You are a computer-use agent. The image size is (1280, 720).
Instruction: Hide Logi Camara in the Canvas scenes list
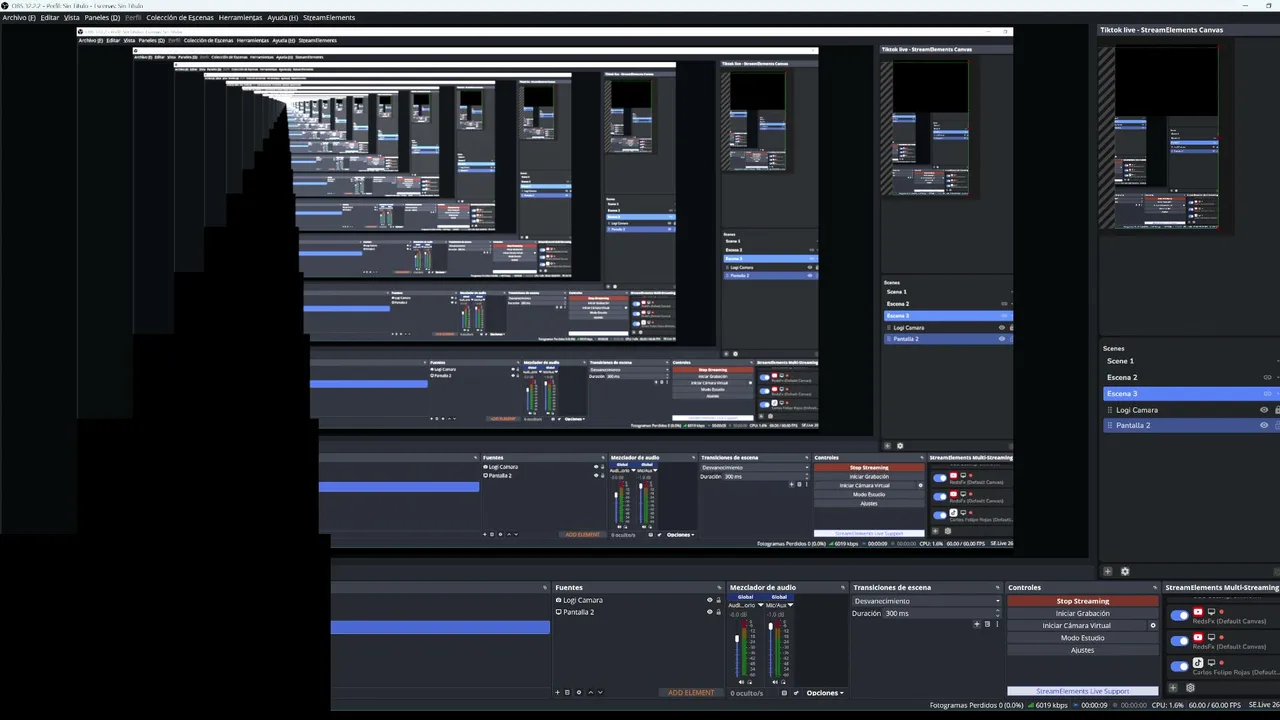tap(1264, 410)
